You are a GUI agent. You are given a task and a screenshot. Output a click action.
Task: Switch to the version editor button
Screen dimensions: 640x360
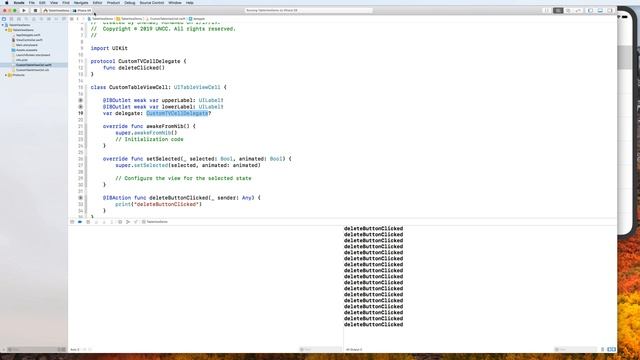578,10
